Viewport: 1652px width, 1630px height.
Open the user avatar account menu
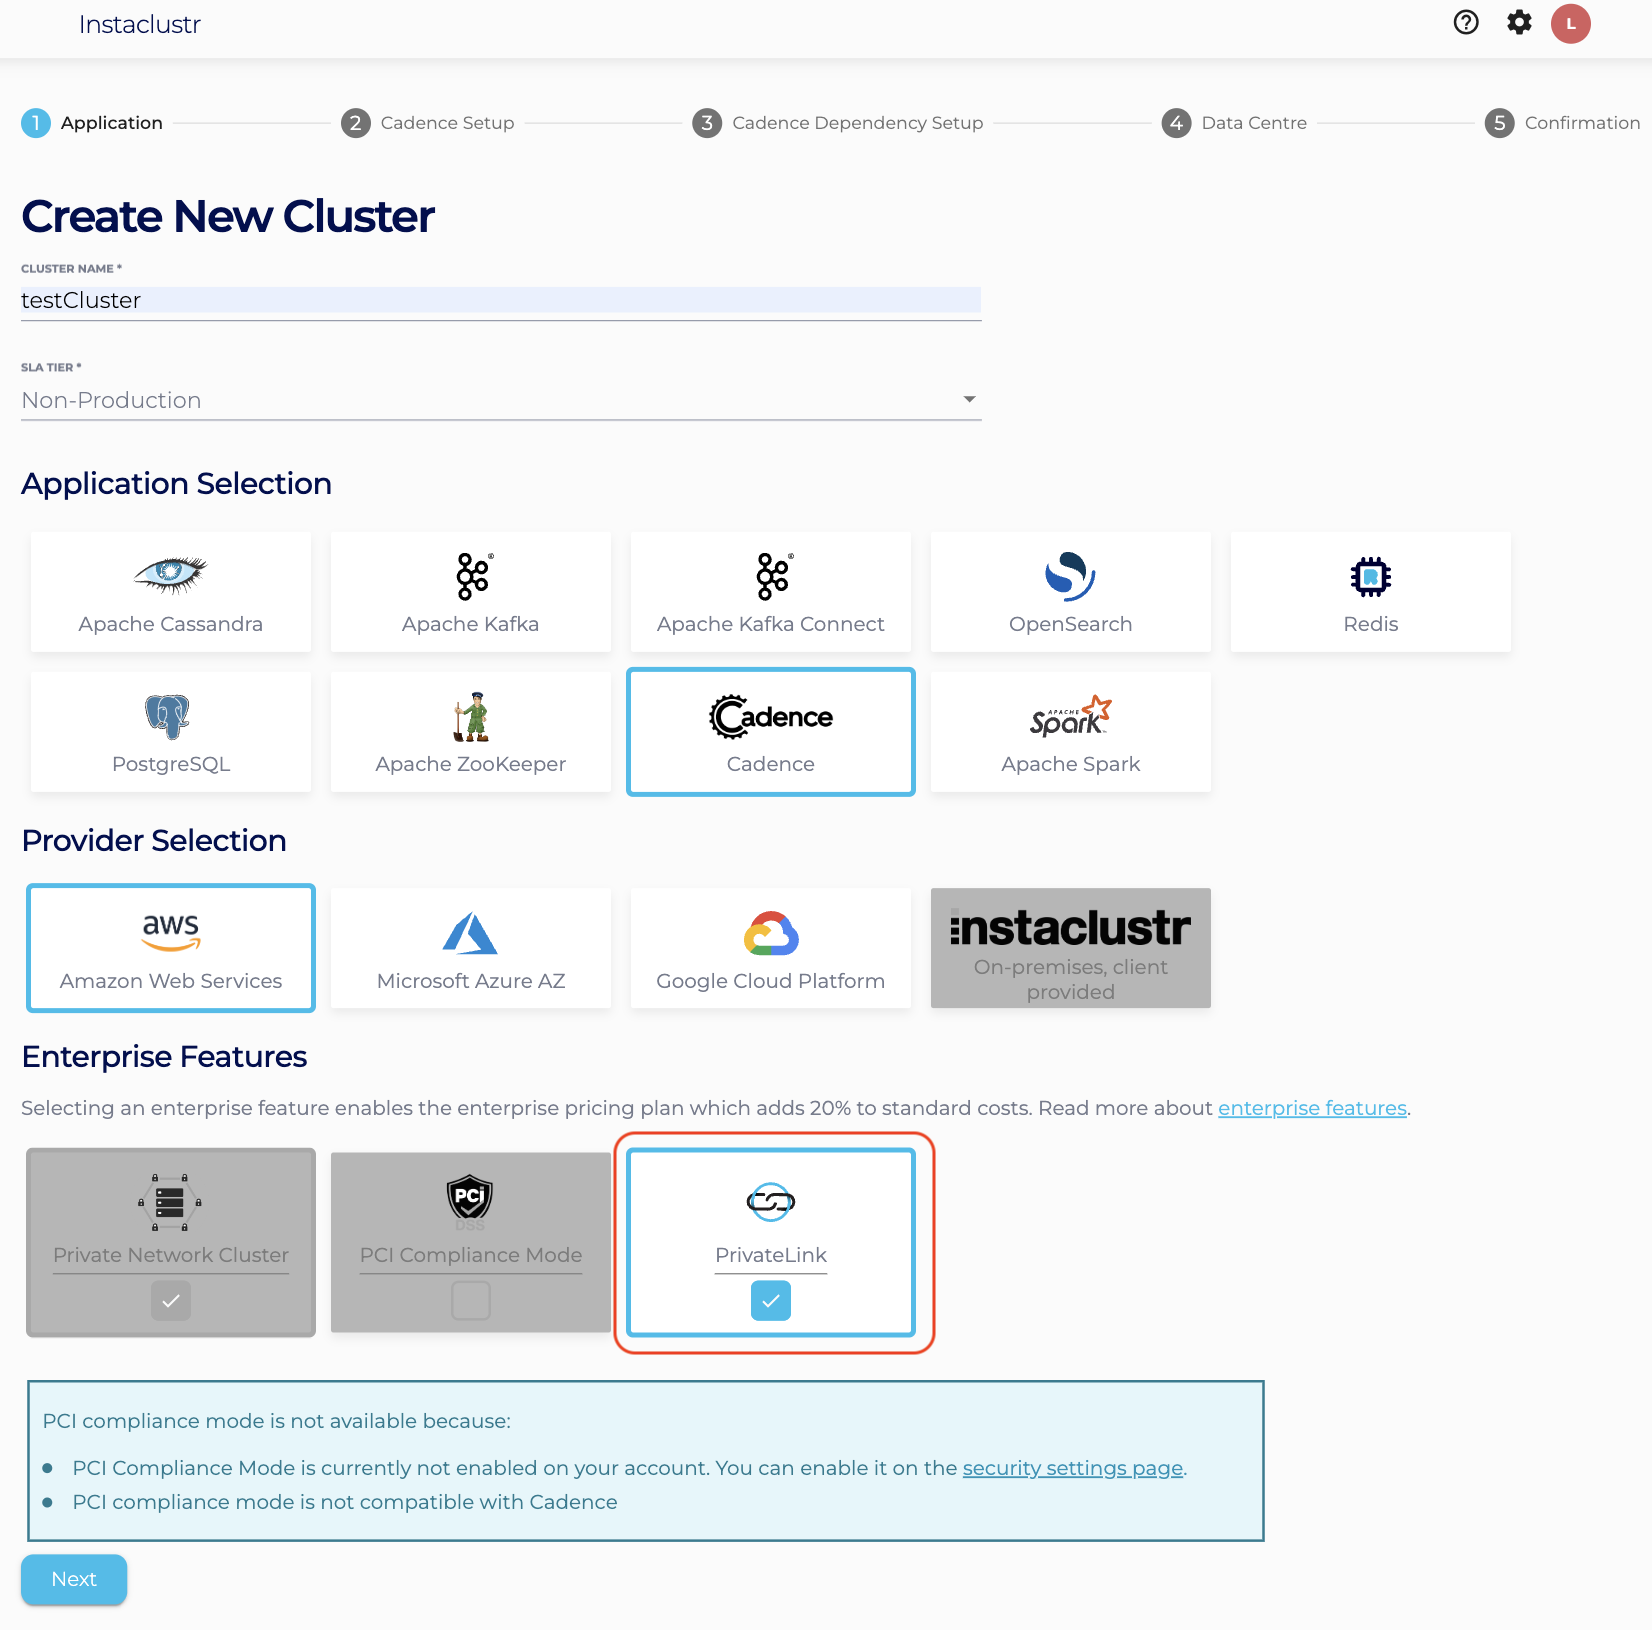(x=1570, y=24)
